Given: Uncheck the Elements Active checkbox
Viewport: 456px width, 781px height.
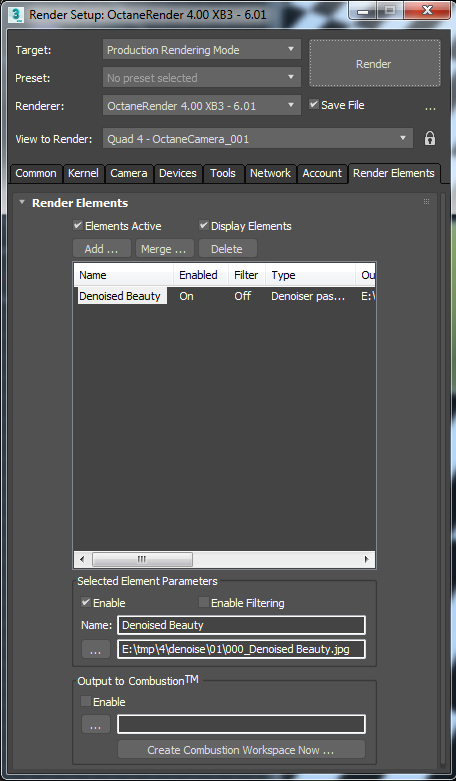Looking at the screenshot, I should [78, 226].
